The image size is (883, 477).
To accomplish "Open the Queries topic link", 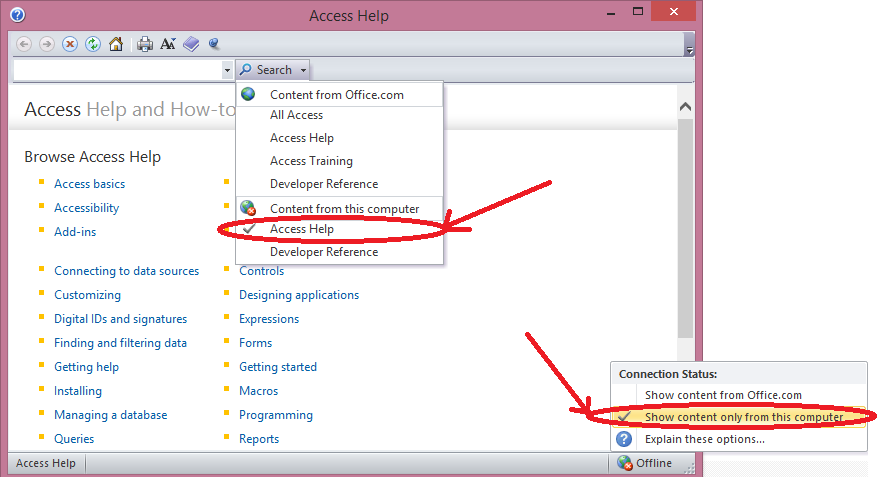I will [x=74, y=439].
